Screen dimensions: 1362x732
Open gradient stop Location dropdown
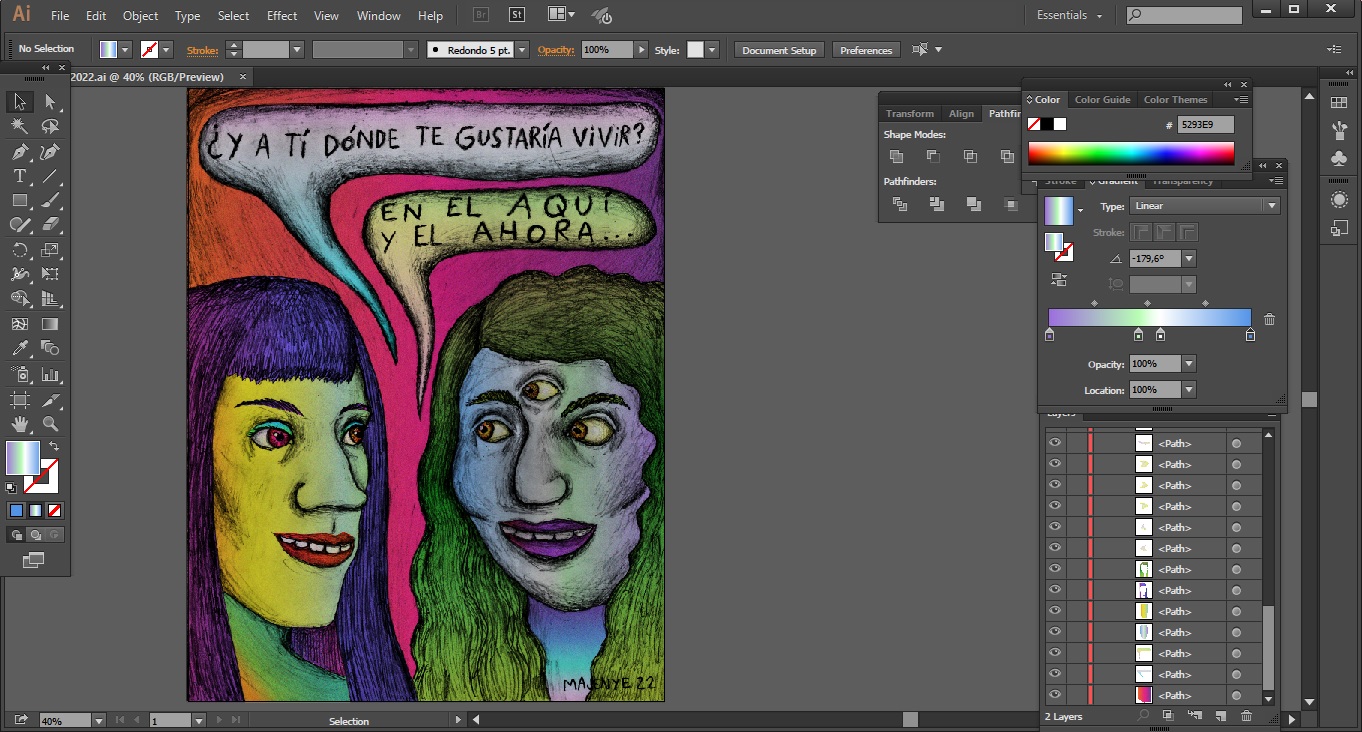1188,390
